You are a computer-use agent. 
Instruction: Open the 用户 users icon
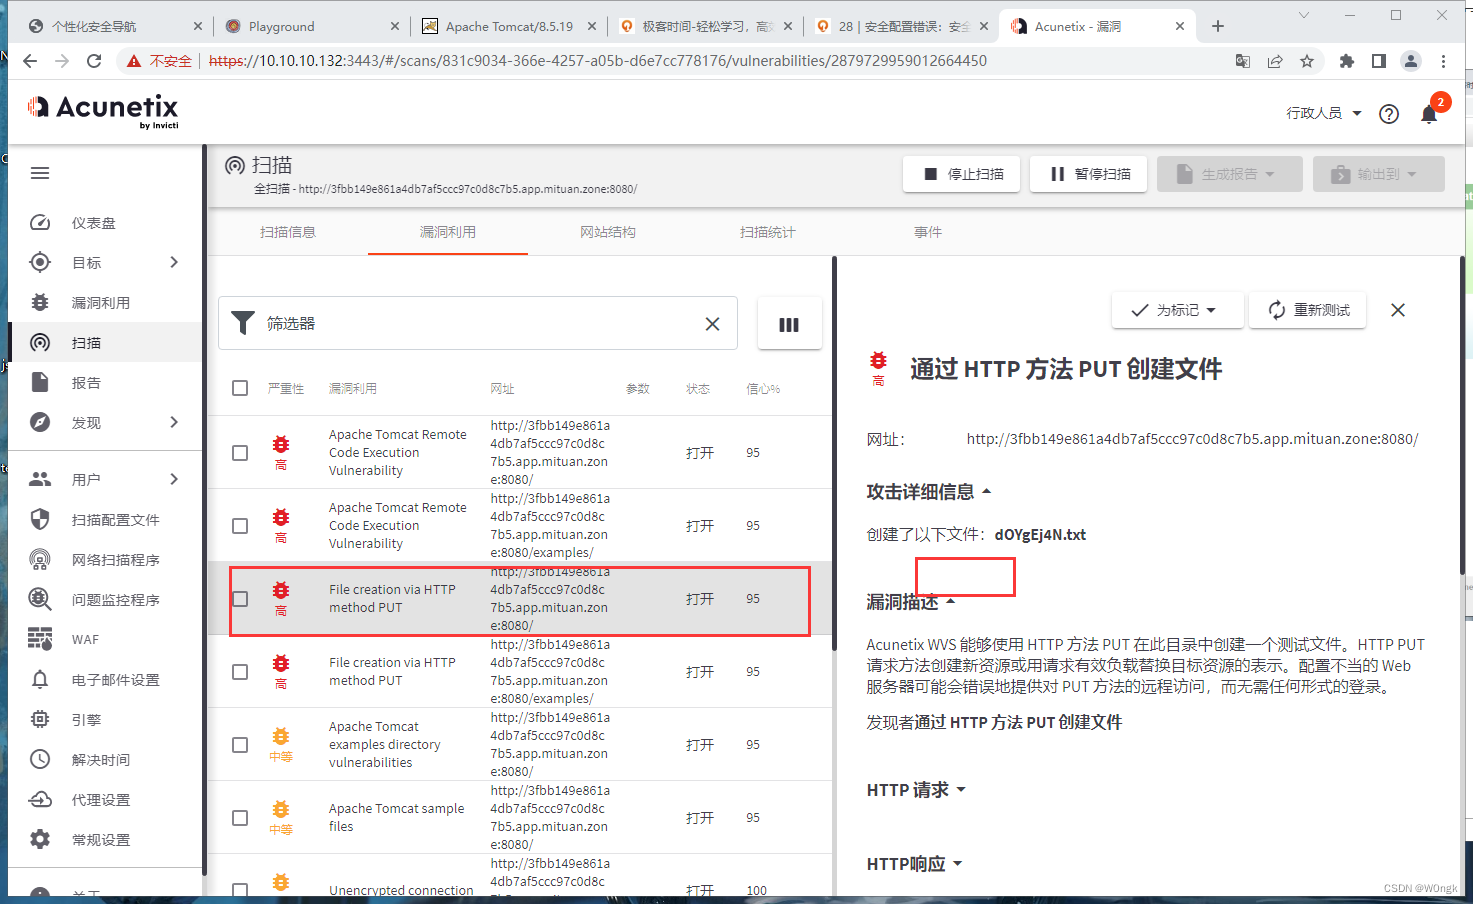(40, 479)
